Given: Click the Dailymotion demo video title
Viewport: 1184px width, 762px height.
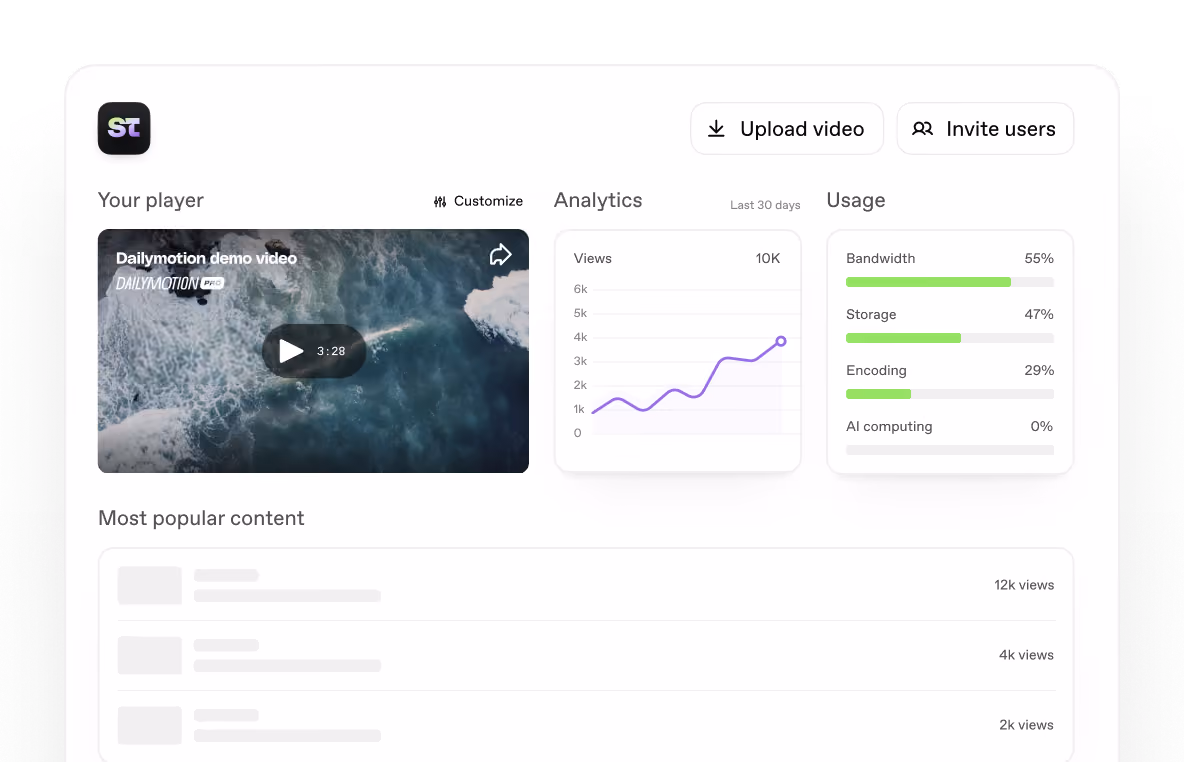Looking at the screenshot, I should [x=206, y=258].
